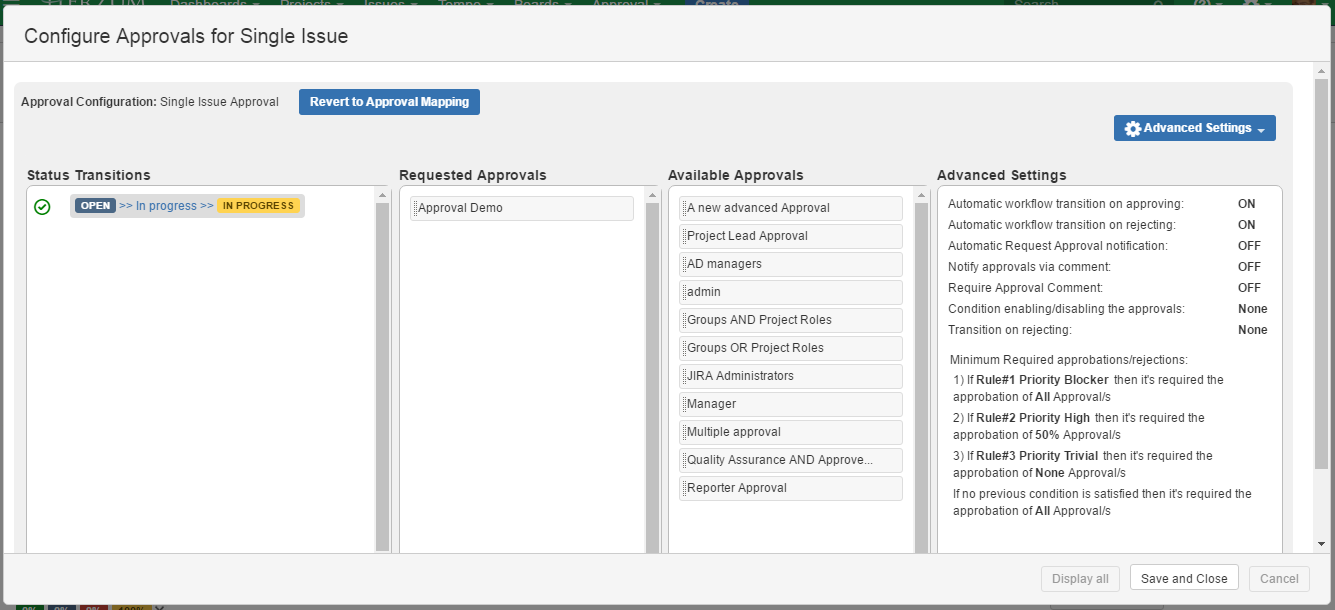The image size is (1335, 610).
Task: Click up arrow of Status Transitions scrollbar
Action: coord(382,195)
